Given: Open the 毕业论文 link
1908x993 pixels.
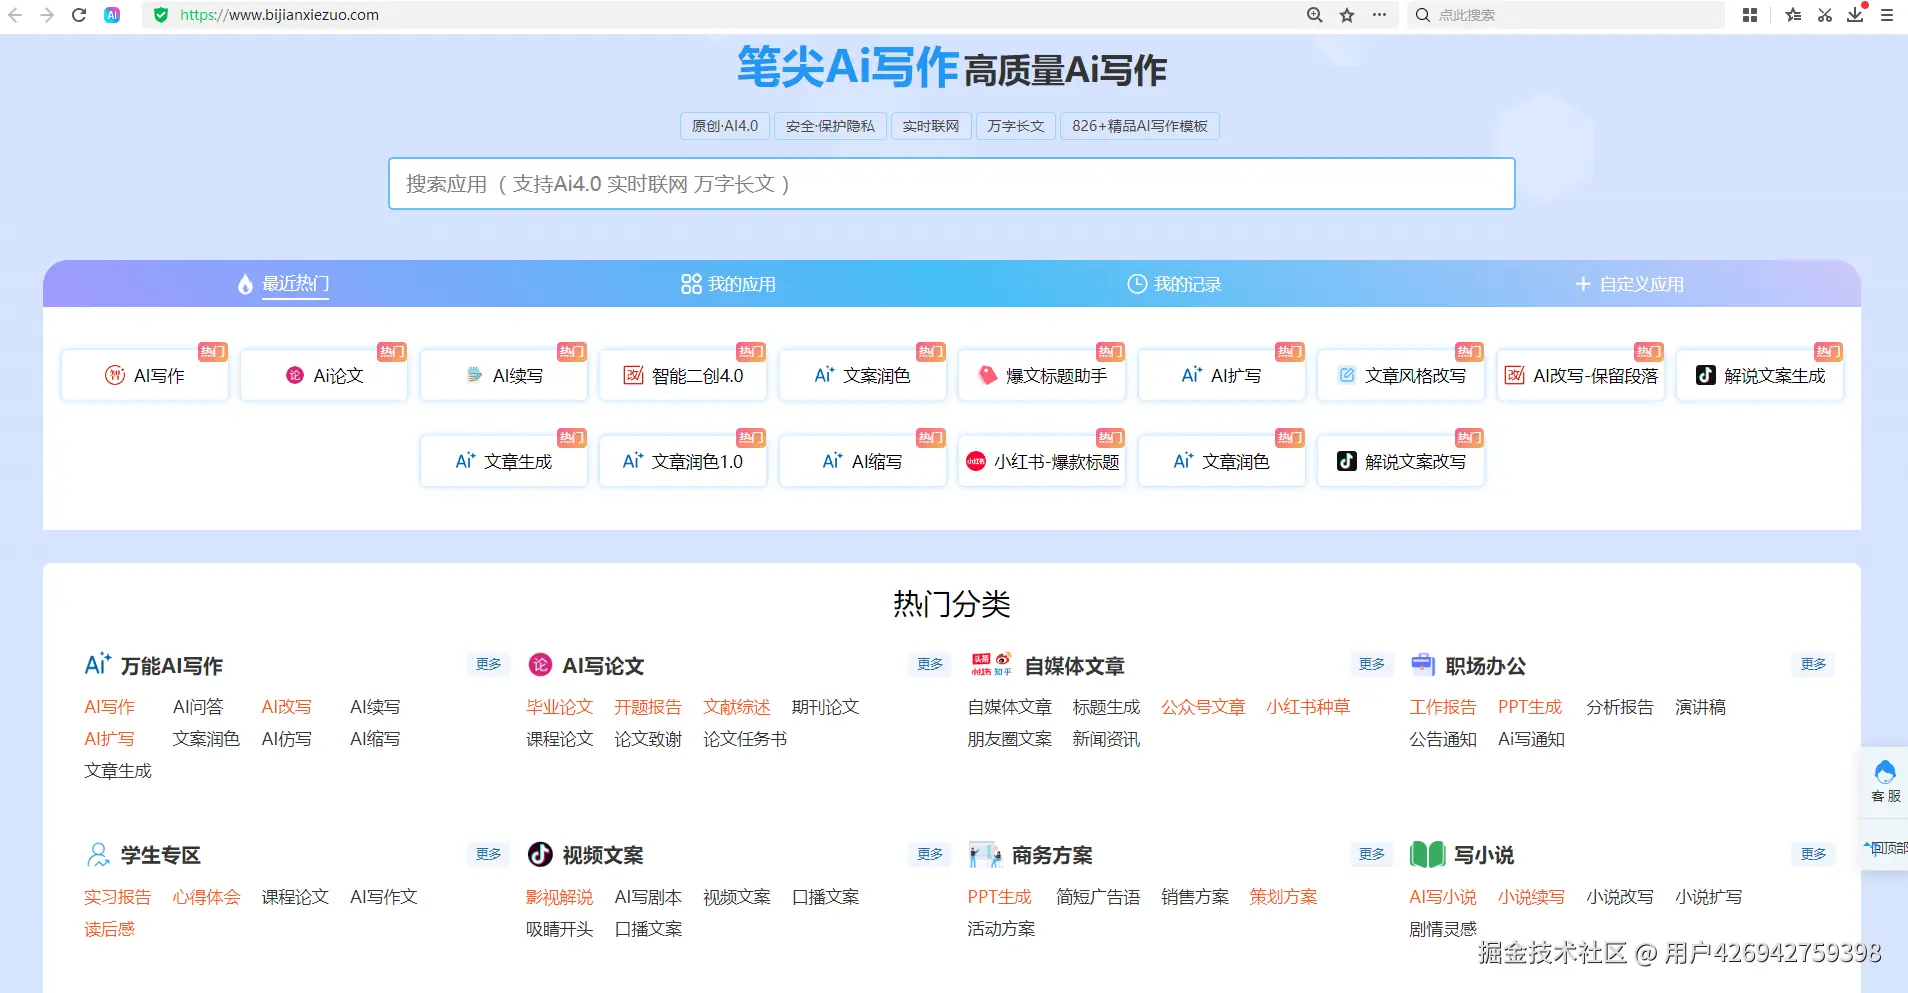Looking at the screenshot, I should click(560, 707).
